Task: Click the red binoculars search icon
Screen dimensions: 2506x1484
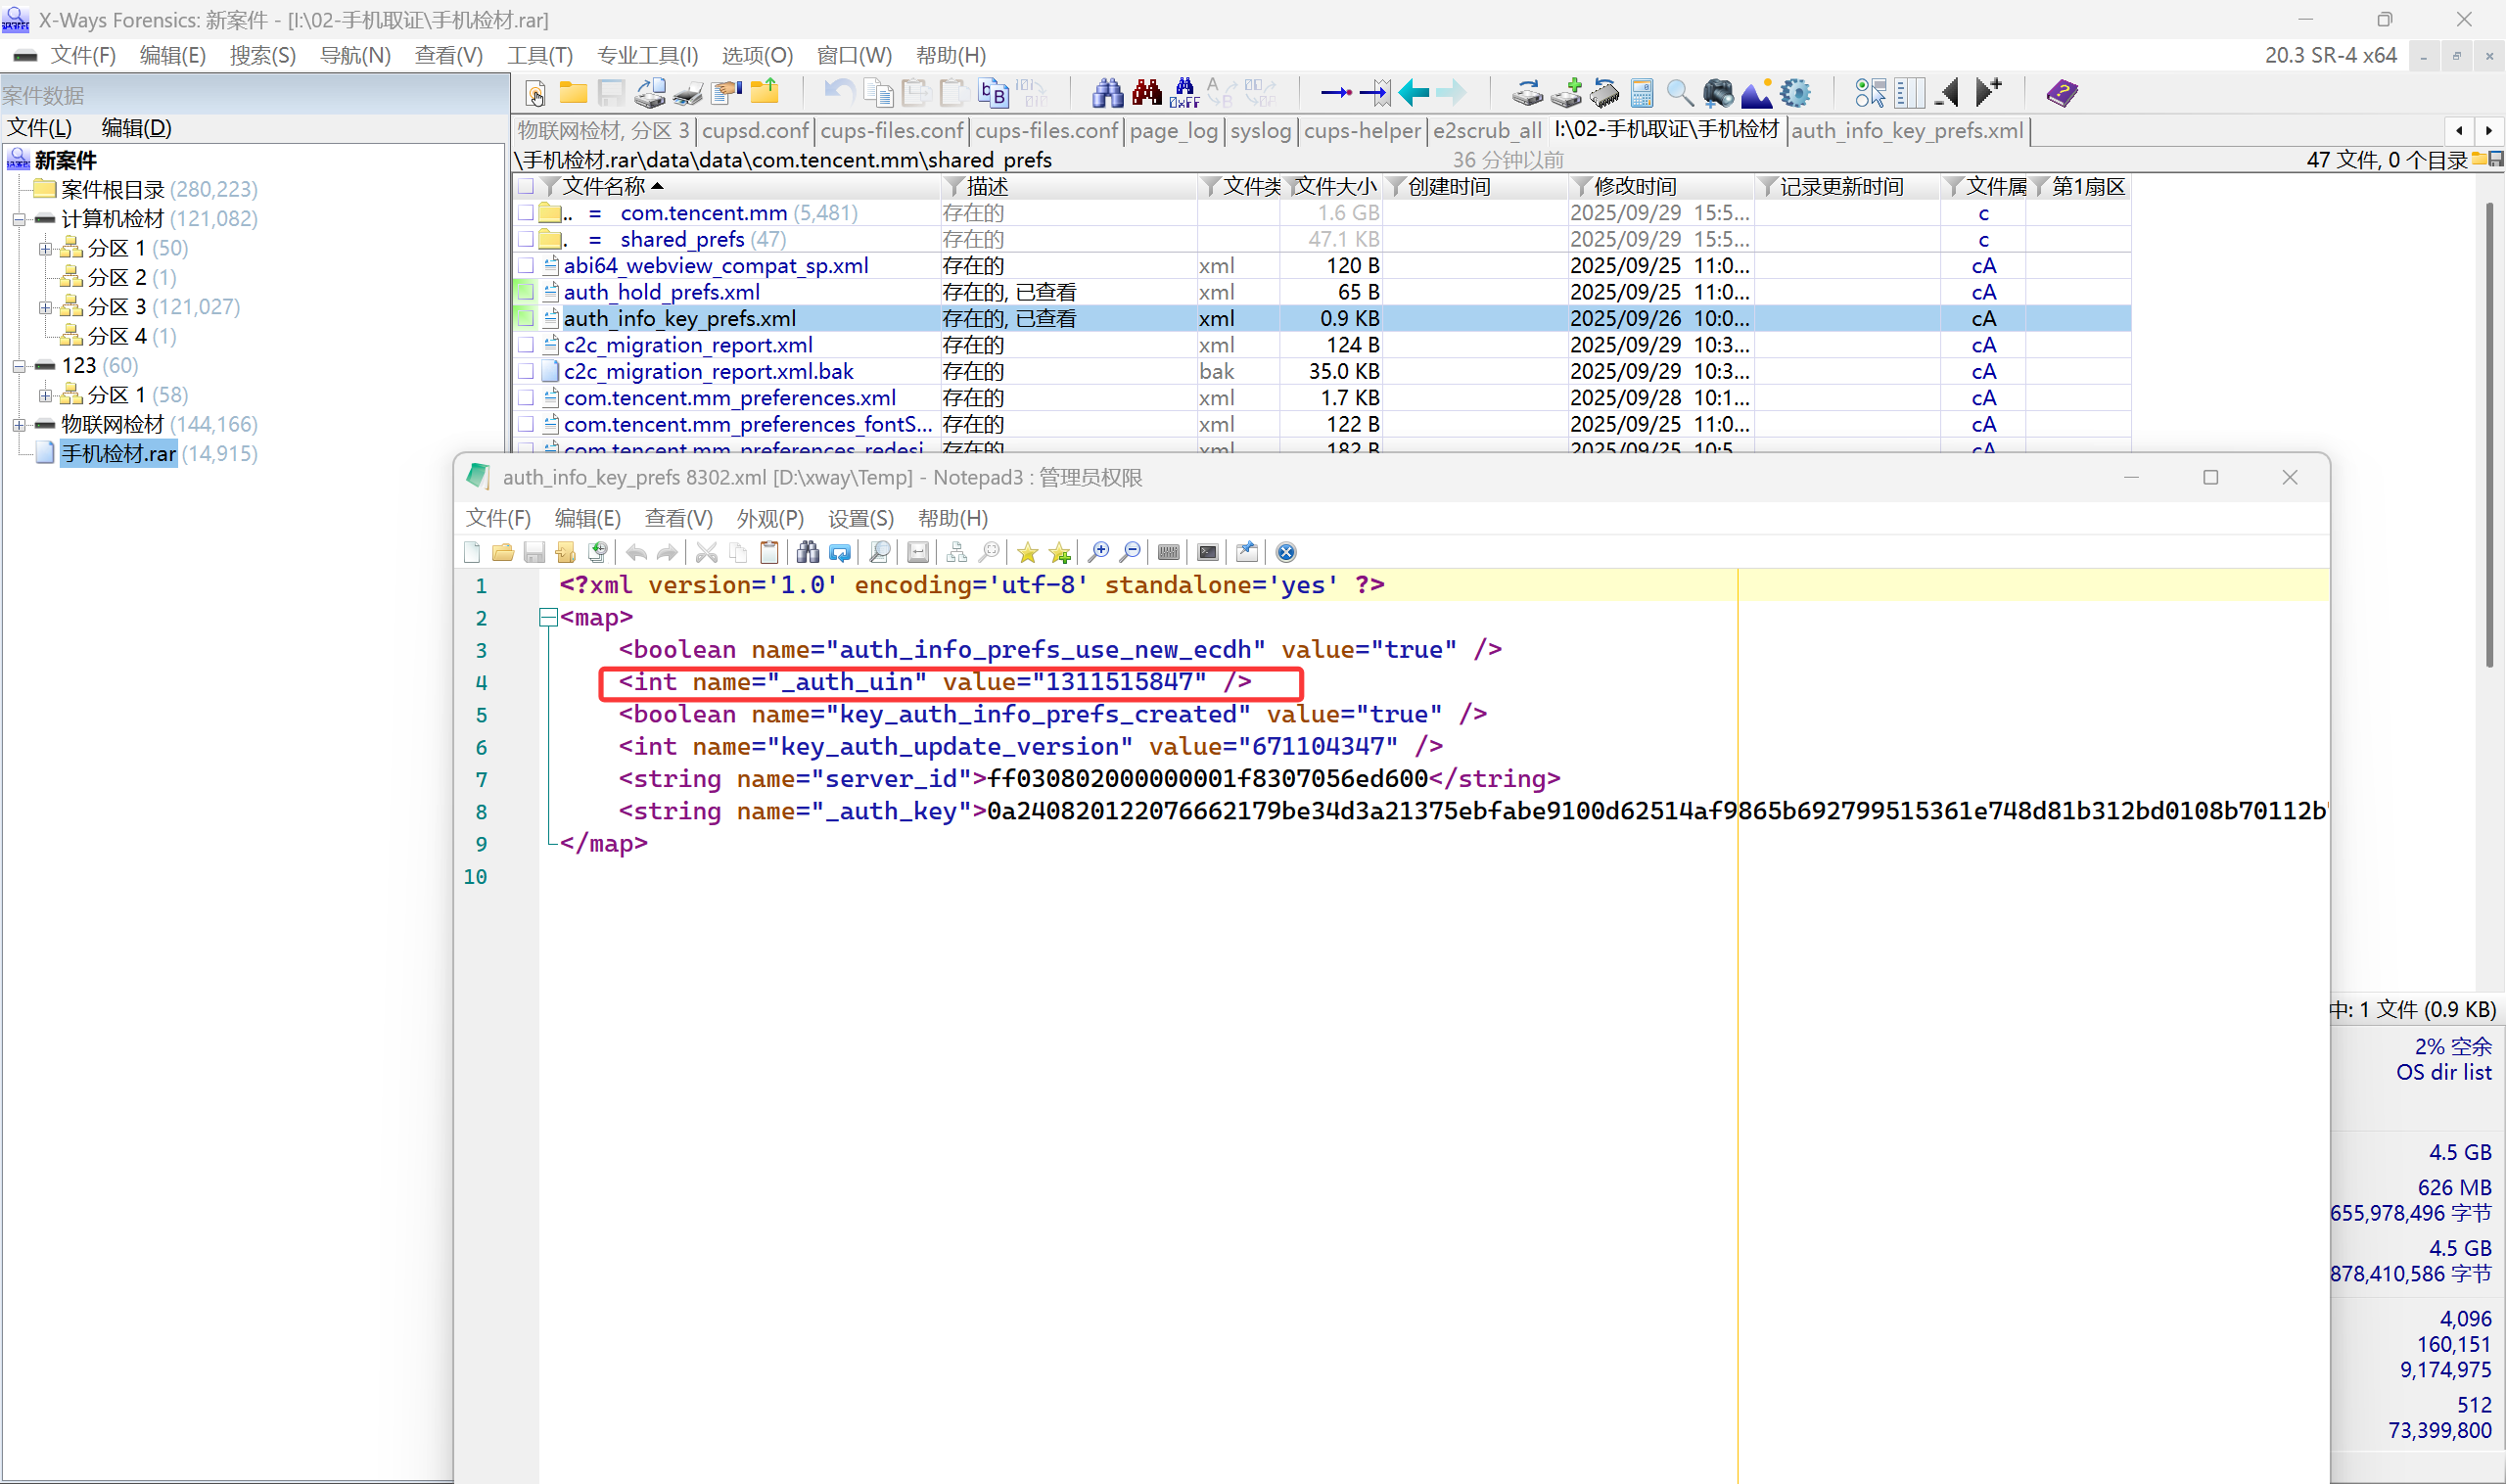Action: (1146, 93)
